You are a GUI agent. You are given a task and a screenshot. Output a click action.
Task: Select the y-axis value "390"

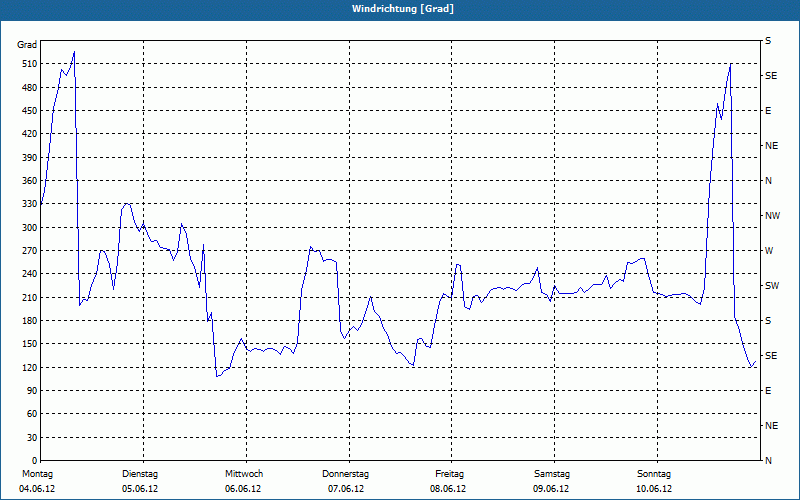pos(30,158)
